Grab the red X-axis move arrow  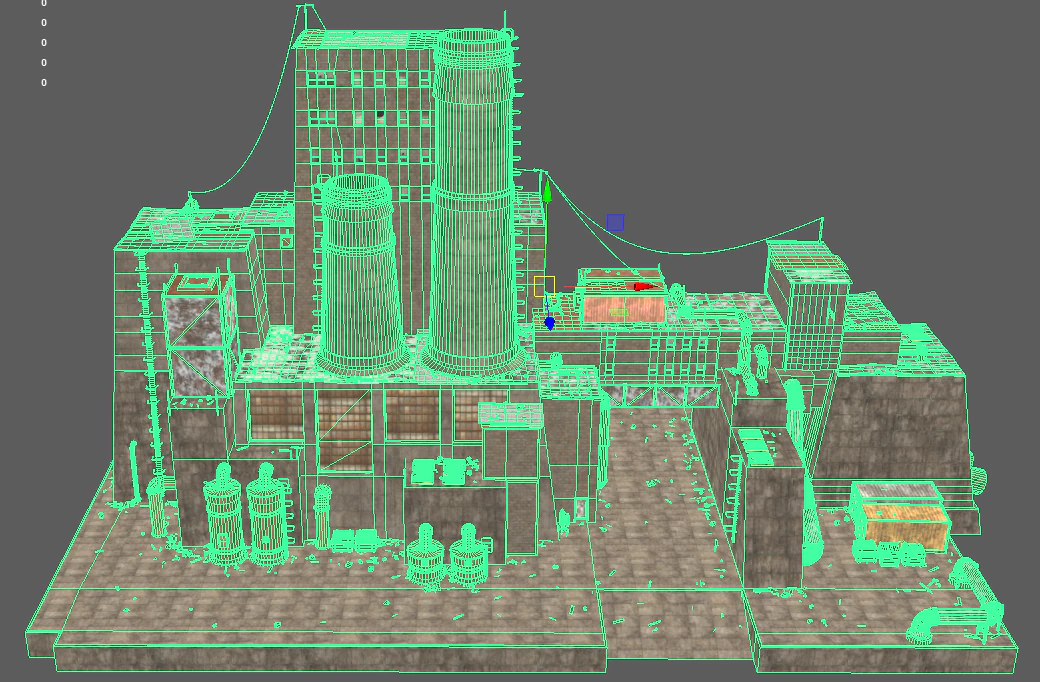coord(643,287)
